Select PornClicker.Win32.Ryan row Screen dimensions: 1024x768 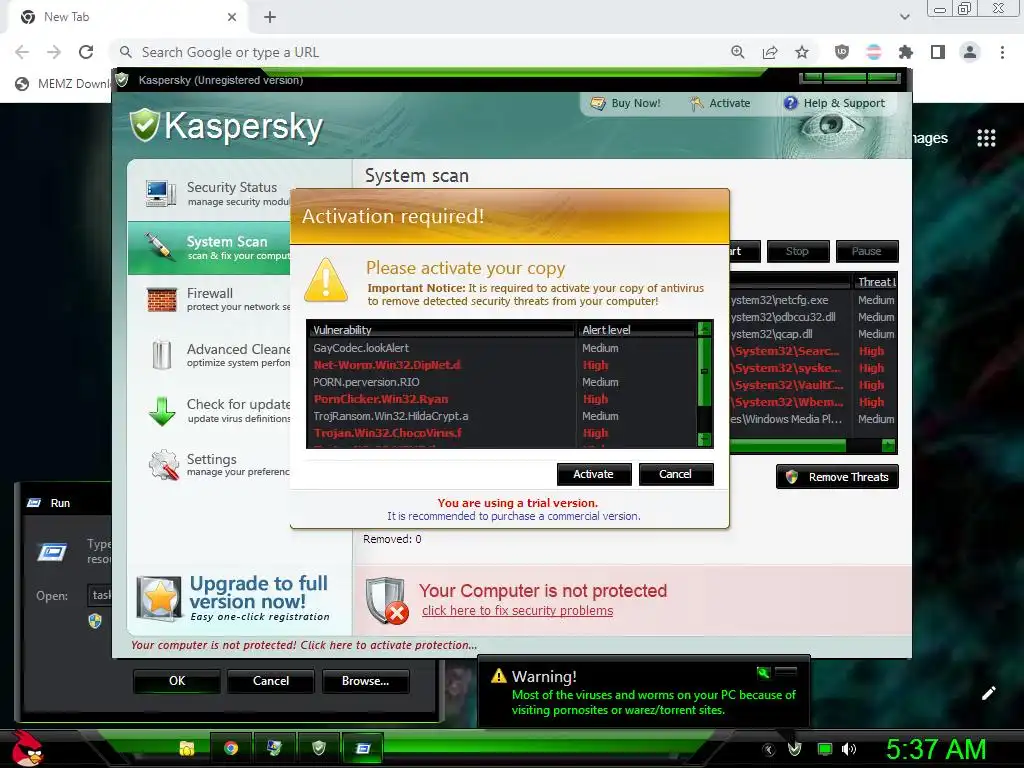click(x=502, y=399)
